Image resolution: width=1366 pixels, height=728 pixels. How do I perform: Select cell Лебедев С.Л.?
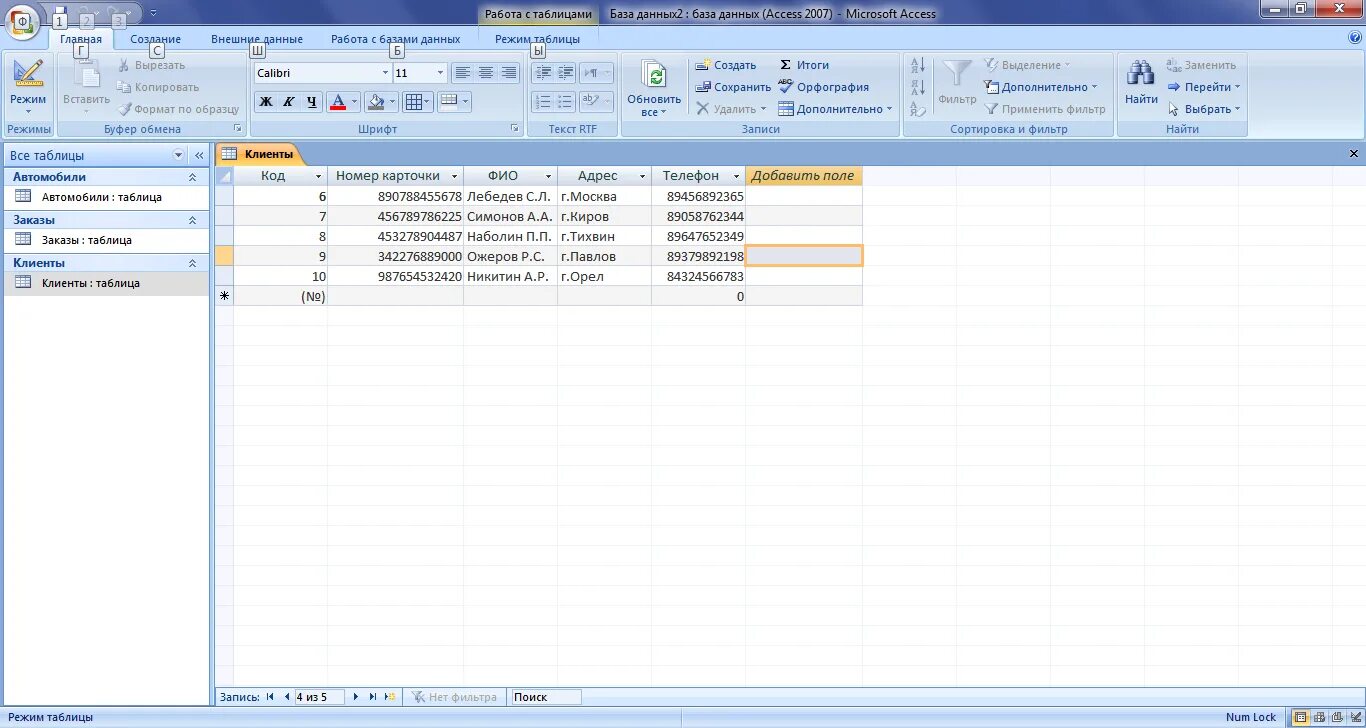510,197
